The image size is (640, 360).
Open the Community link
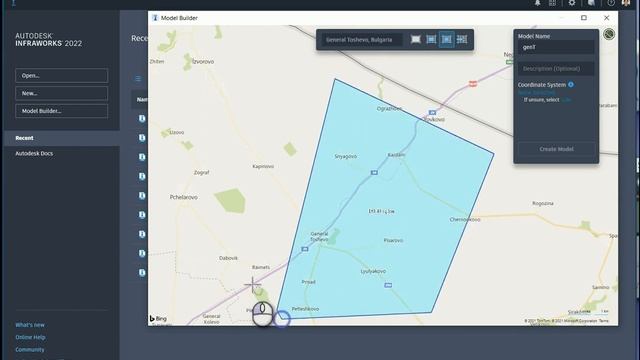coord(29,349)
